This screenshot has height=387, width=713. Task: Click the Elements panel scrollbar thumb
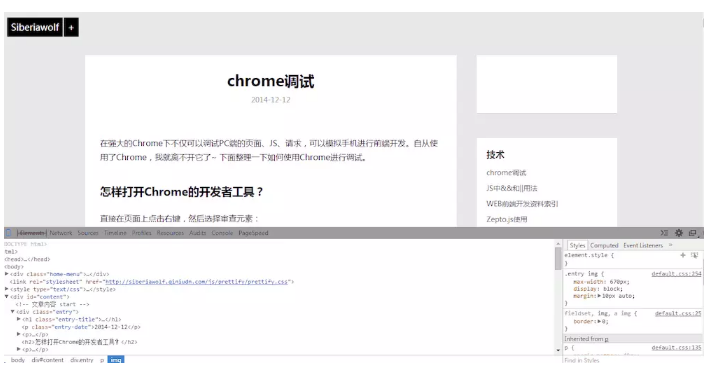tap(558, 259)
